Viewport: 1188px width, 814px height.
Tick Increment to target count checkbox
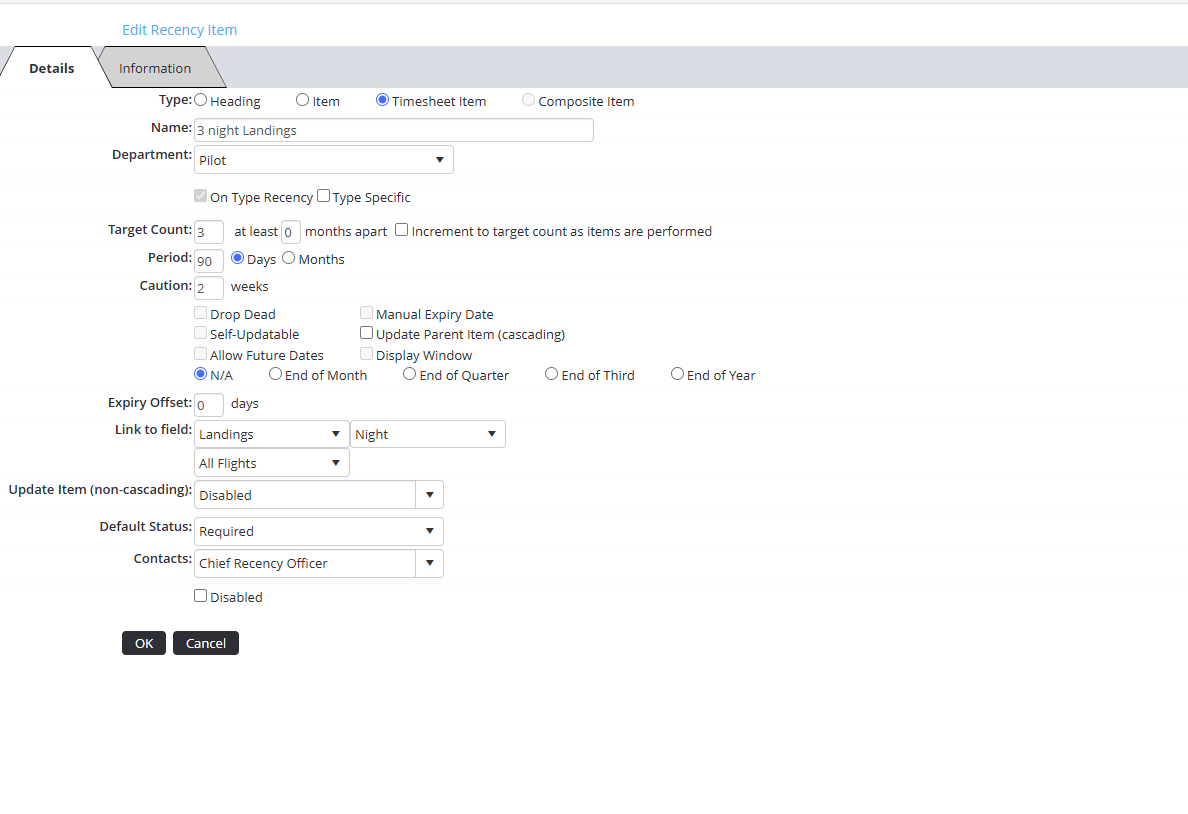(402, 230)
